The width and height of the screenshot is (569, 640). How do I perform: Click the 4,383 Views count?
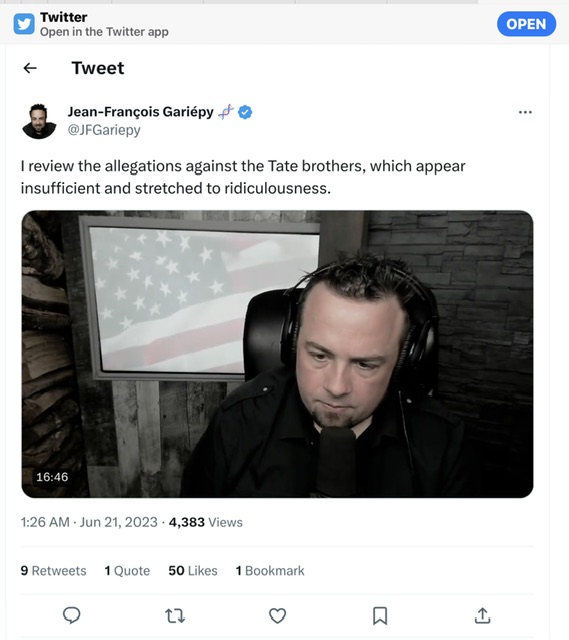point(206,522)
